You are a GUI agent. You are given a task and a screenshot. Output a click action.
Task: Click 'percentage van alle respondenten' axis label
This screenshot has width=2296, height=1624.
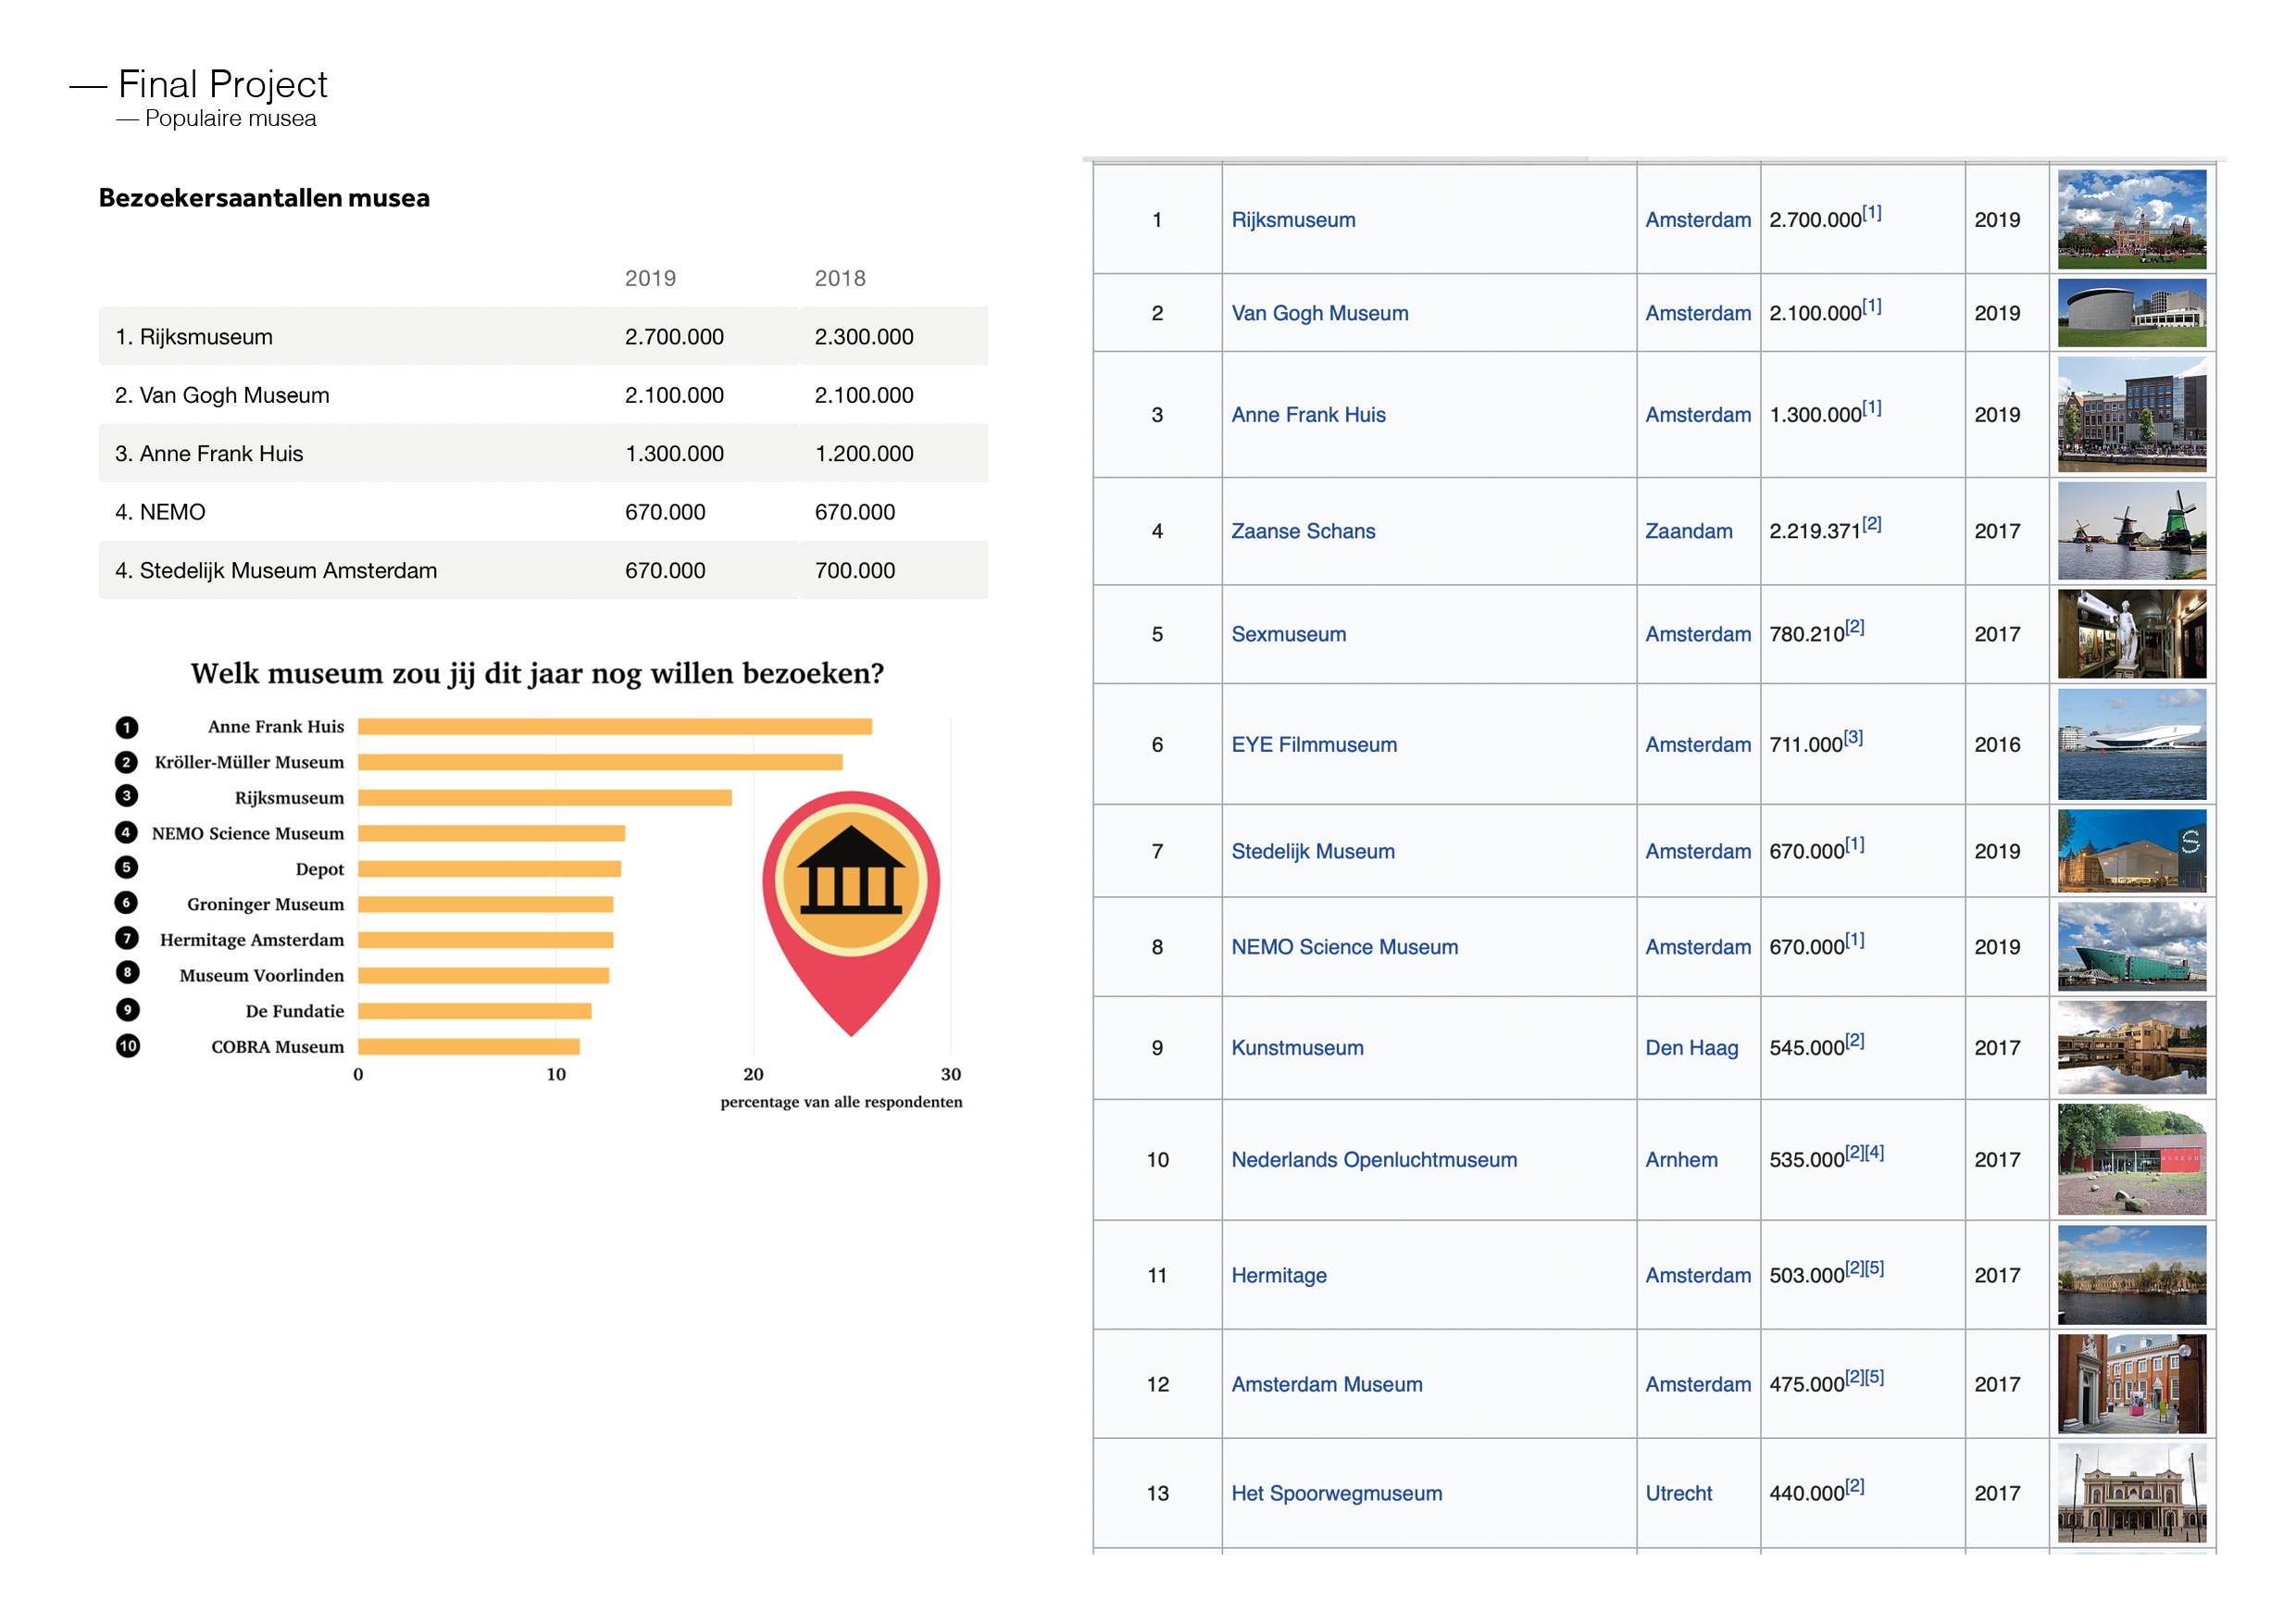(x=841, y=1102)
